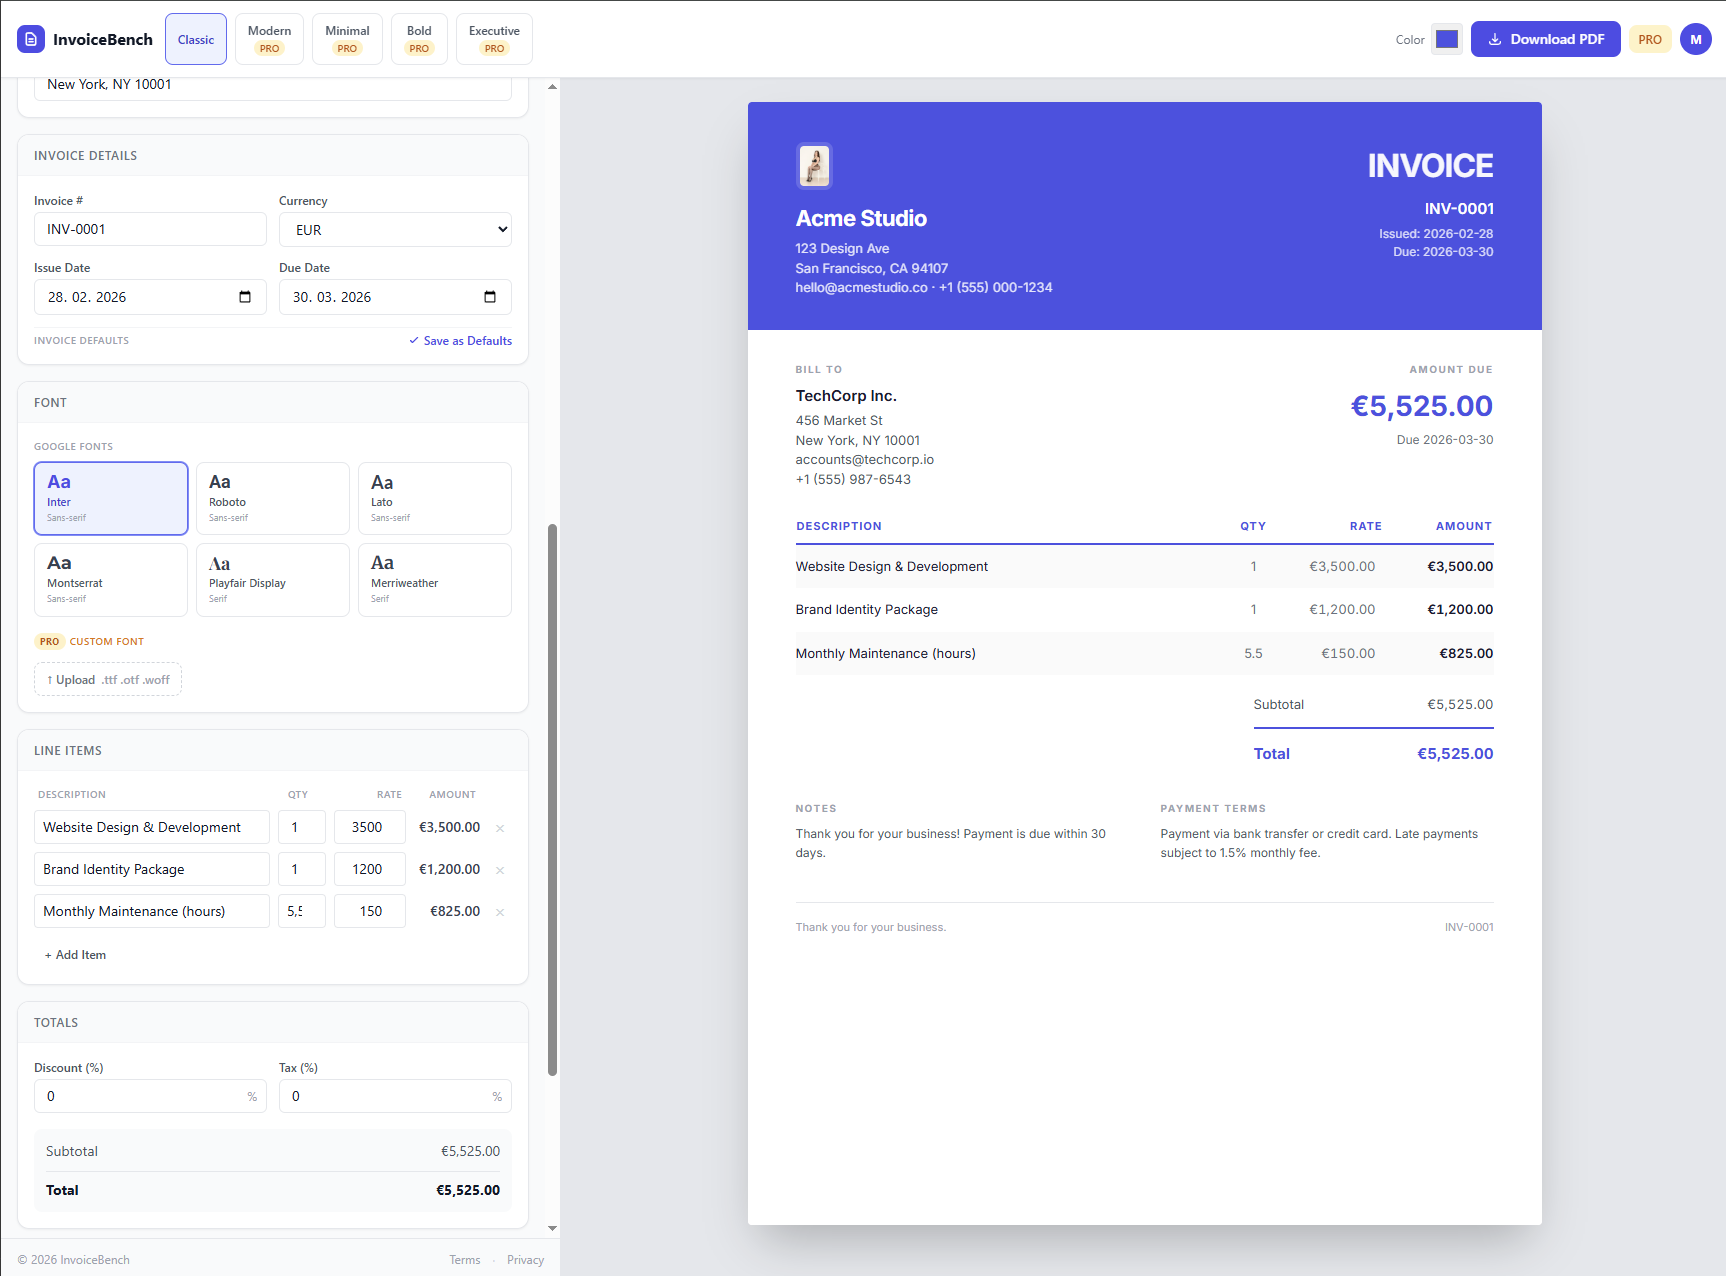This screenshot has width=1726, height=1276.
Task: Select the Roboto font
Action: (x=272, y=498)
